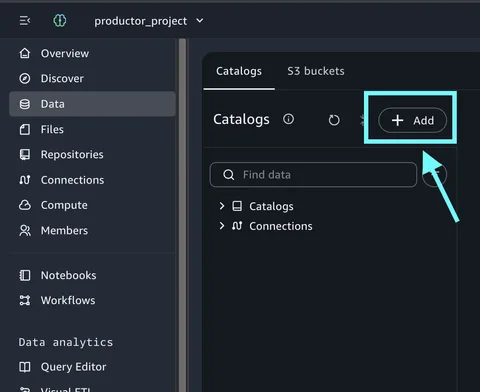Click the Catalogs info icon
Screen dimensions: 480x392
288,119
